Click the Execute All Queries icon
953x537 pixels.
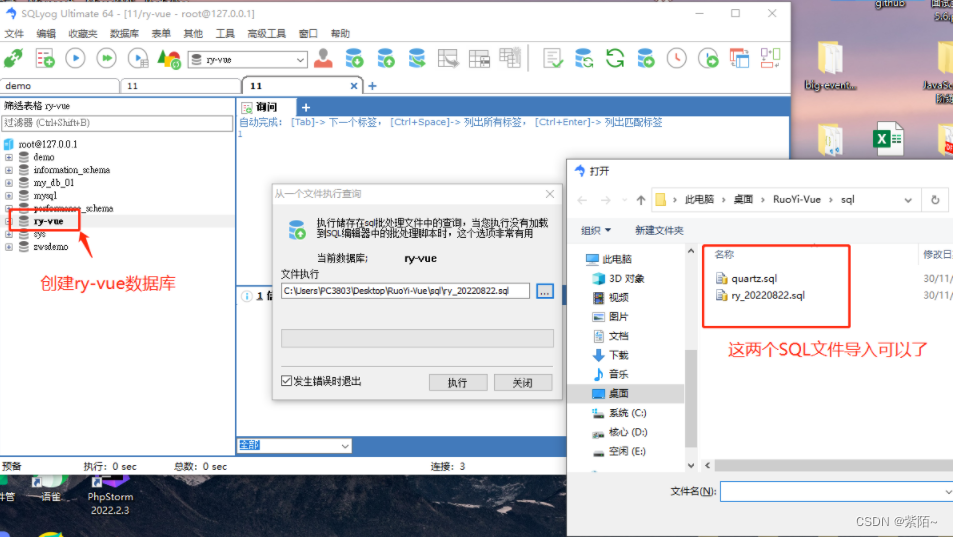coord(107,58)
